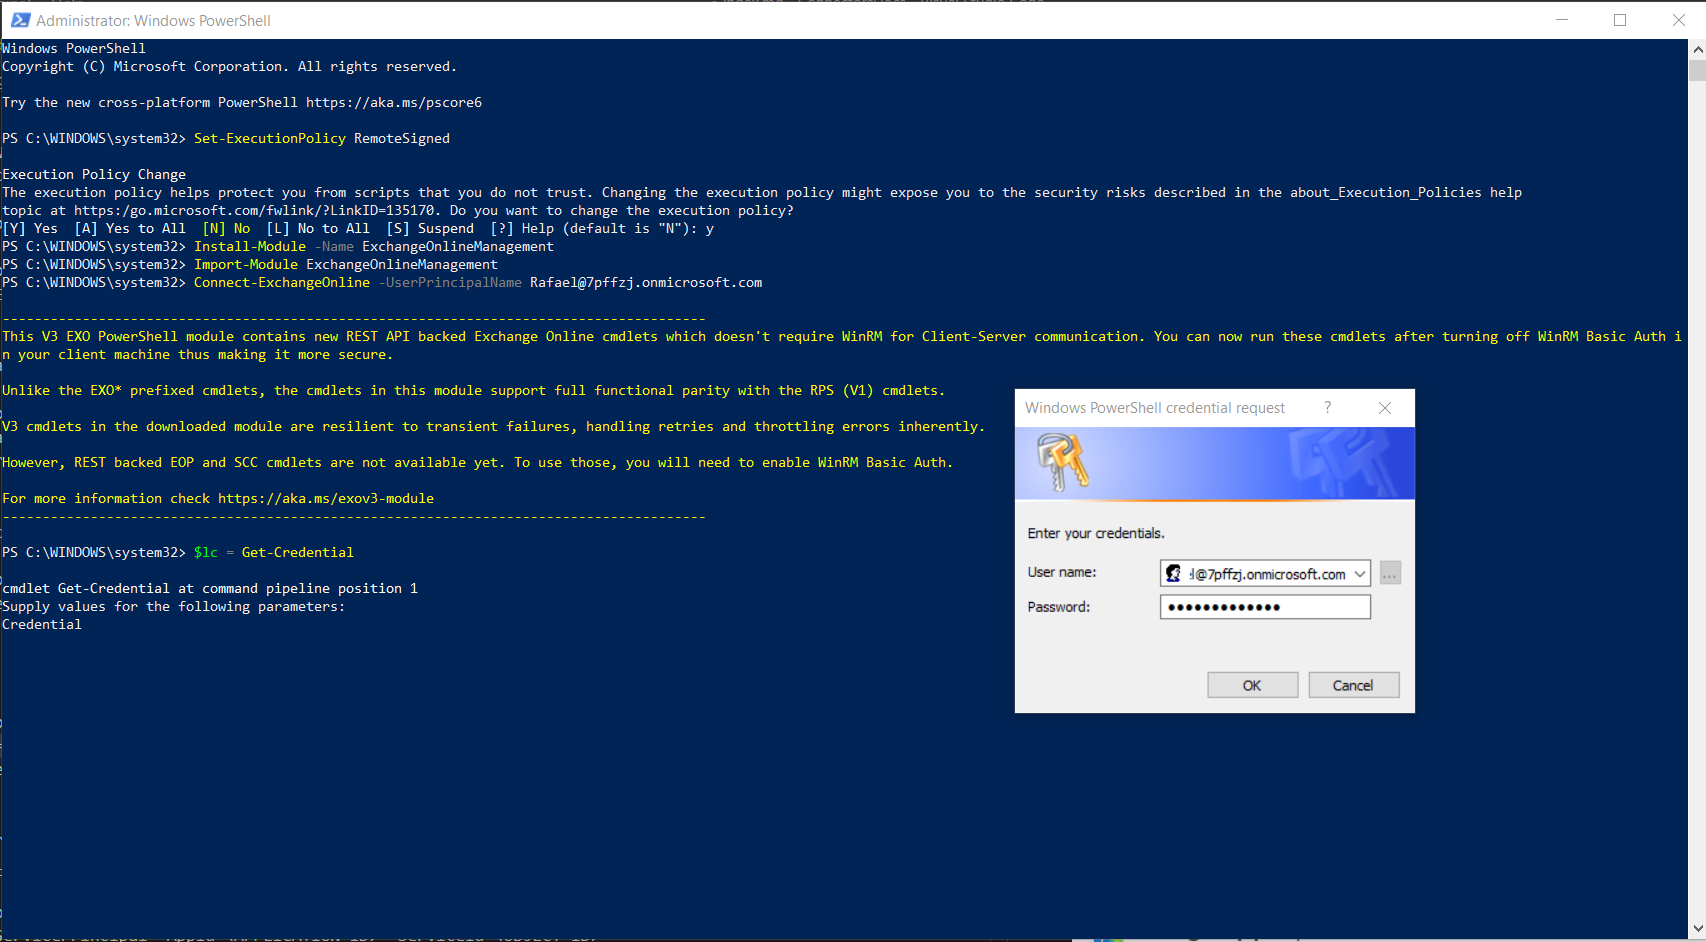1706x942 pixels.
Task: Click the Set-ExecutionPolicy command text
Action: [x=270, y=138]
